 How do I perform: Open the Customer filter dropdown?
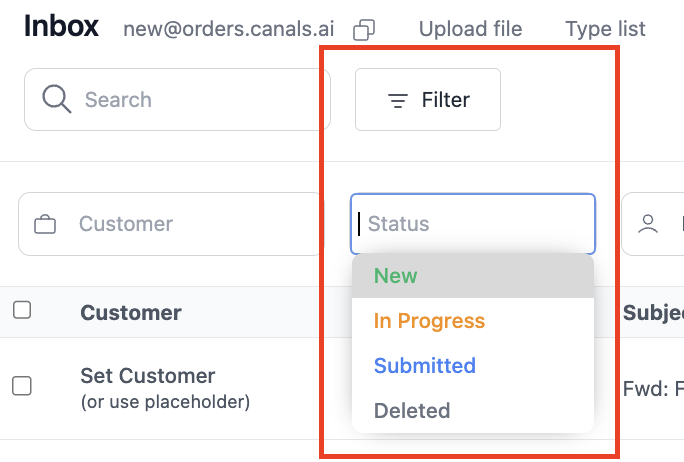[169, 224]
